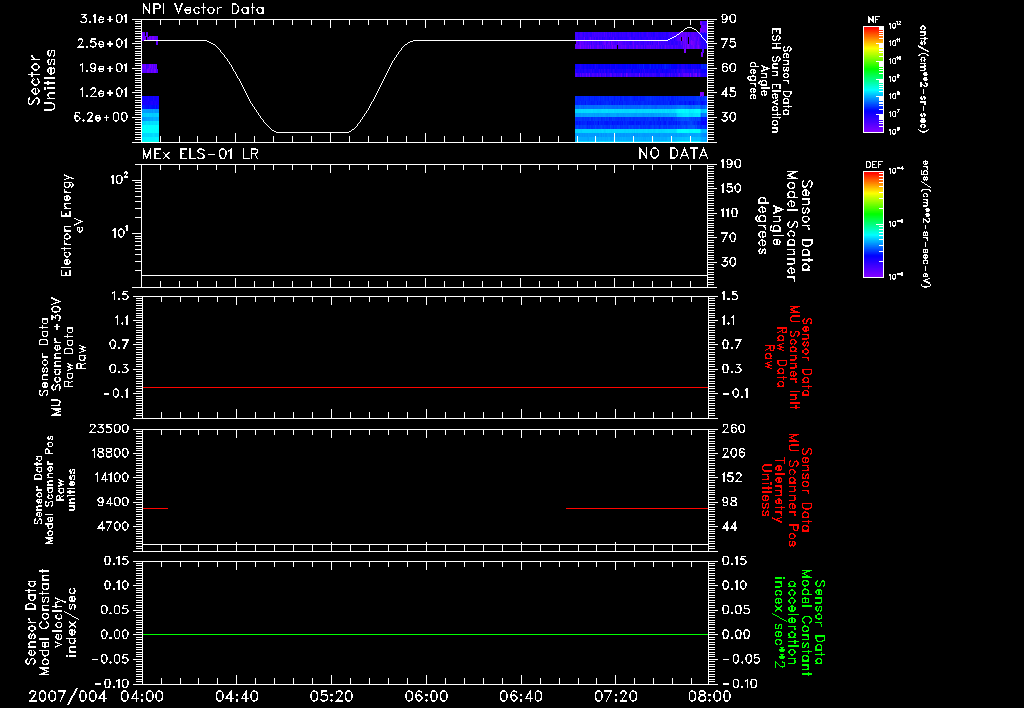The image size is (1024, 708).
Task: Click the 'NO DATA' label
Action: point(673,154)
